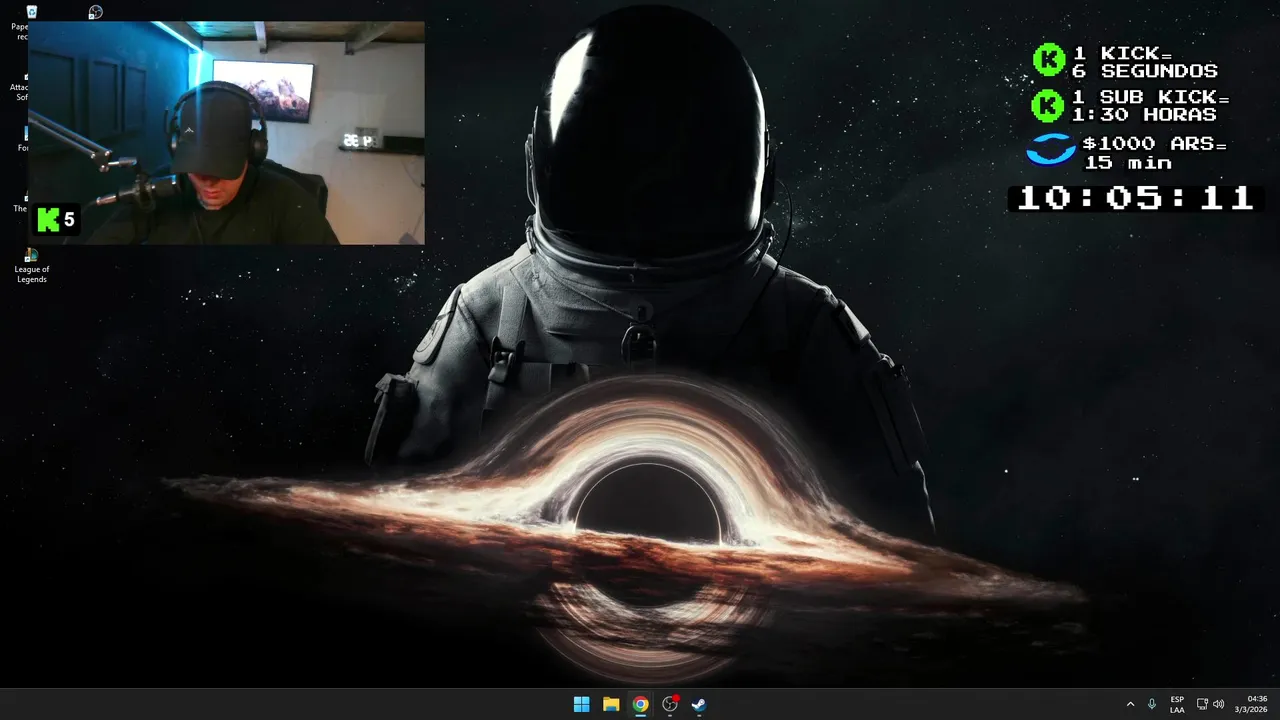Select the OBS desktop shortcut icon
1280x720 pixels.
click(x=95, y=12)
